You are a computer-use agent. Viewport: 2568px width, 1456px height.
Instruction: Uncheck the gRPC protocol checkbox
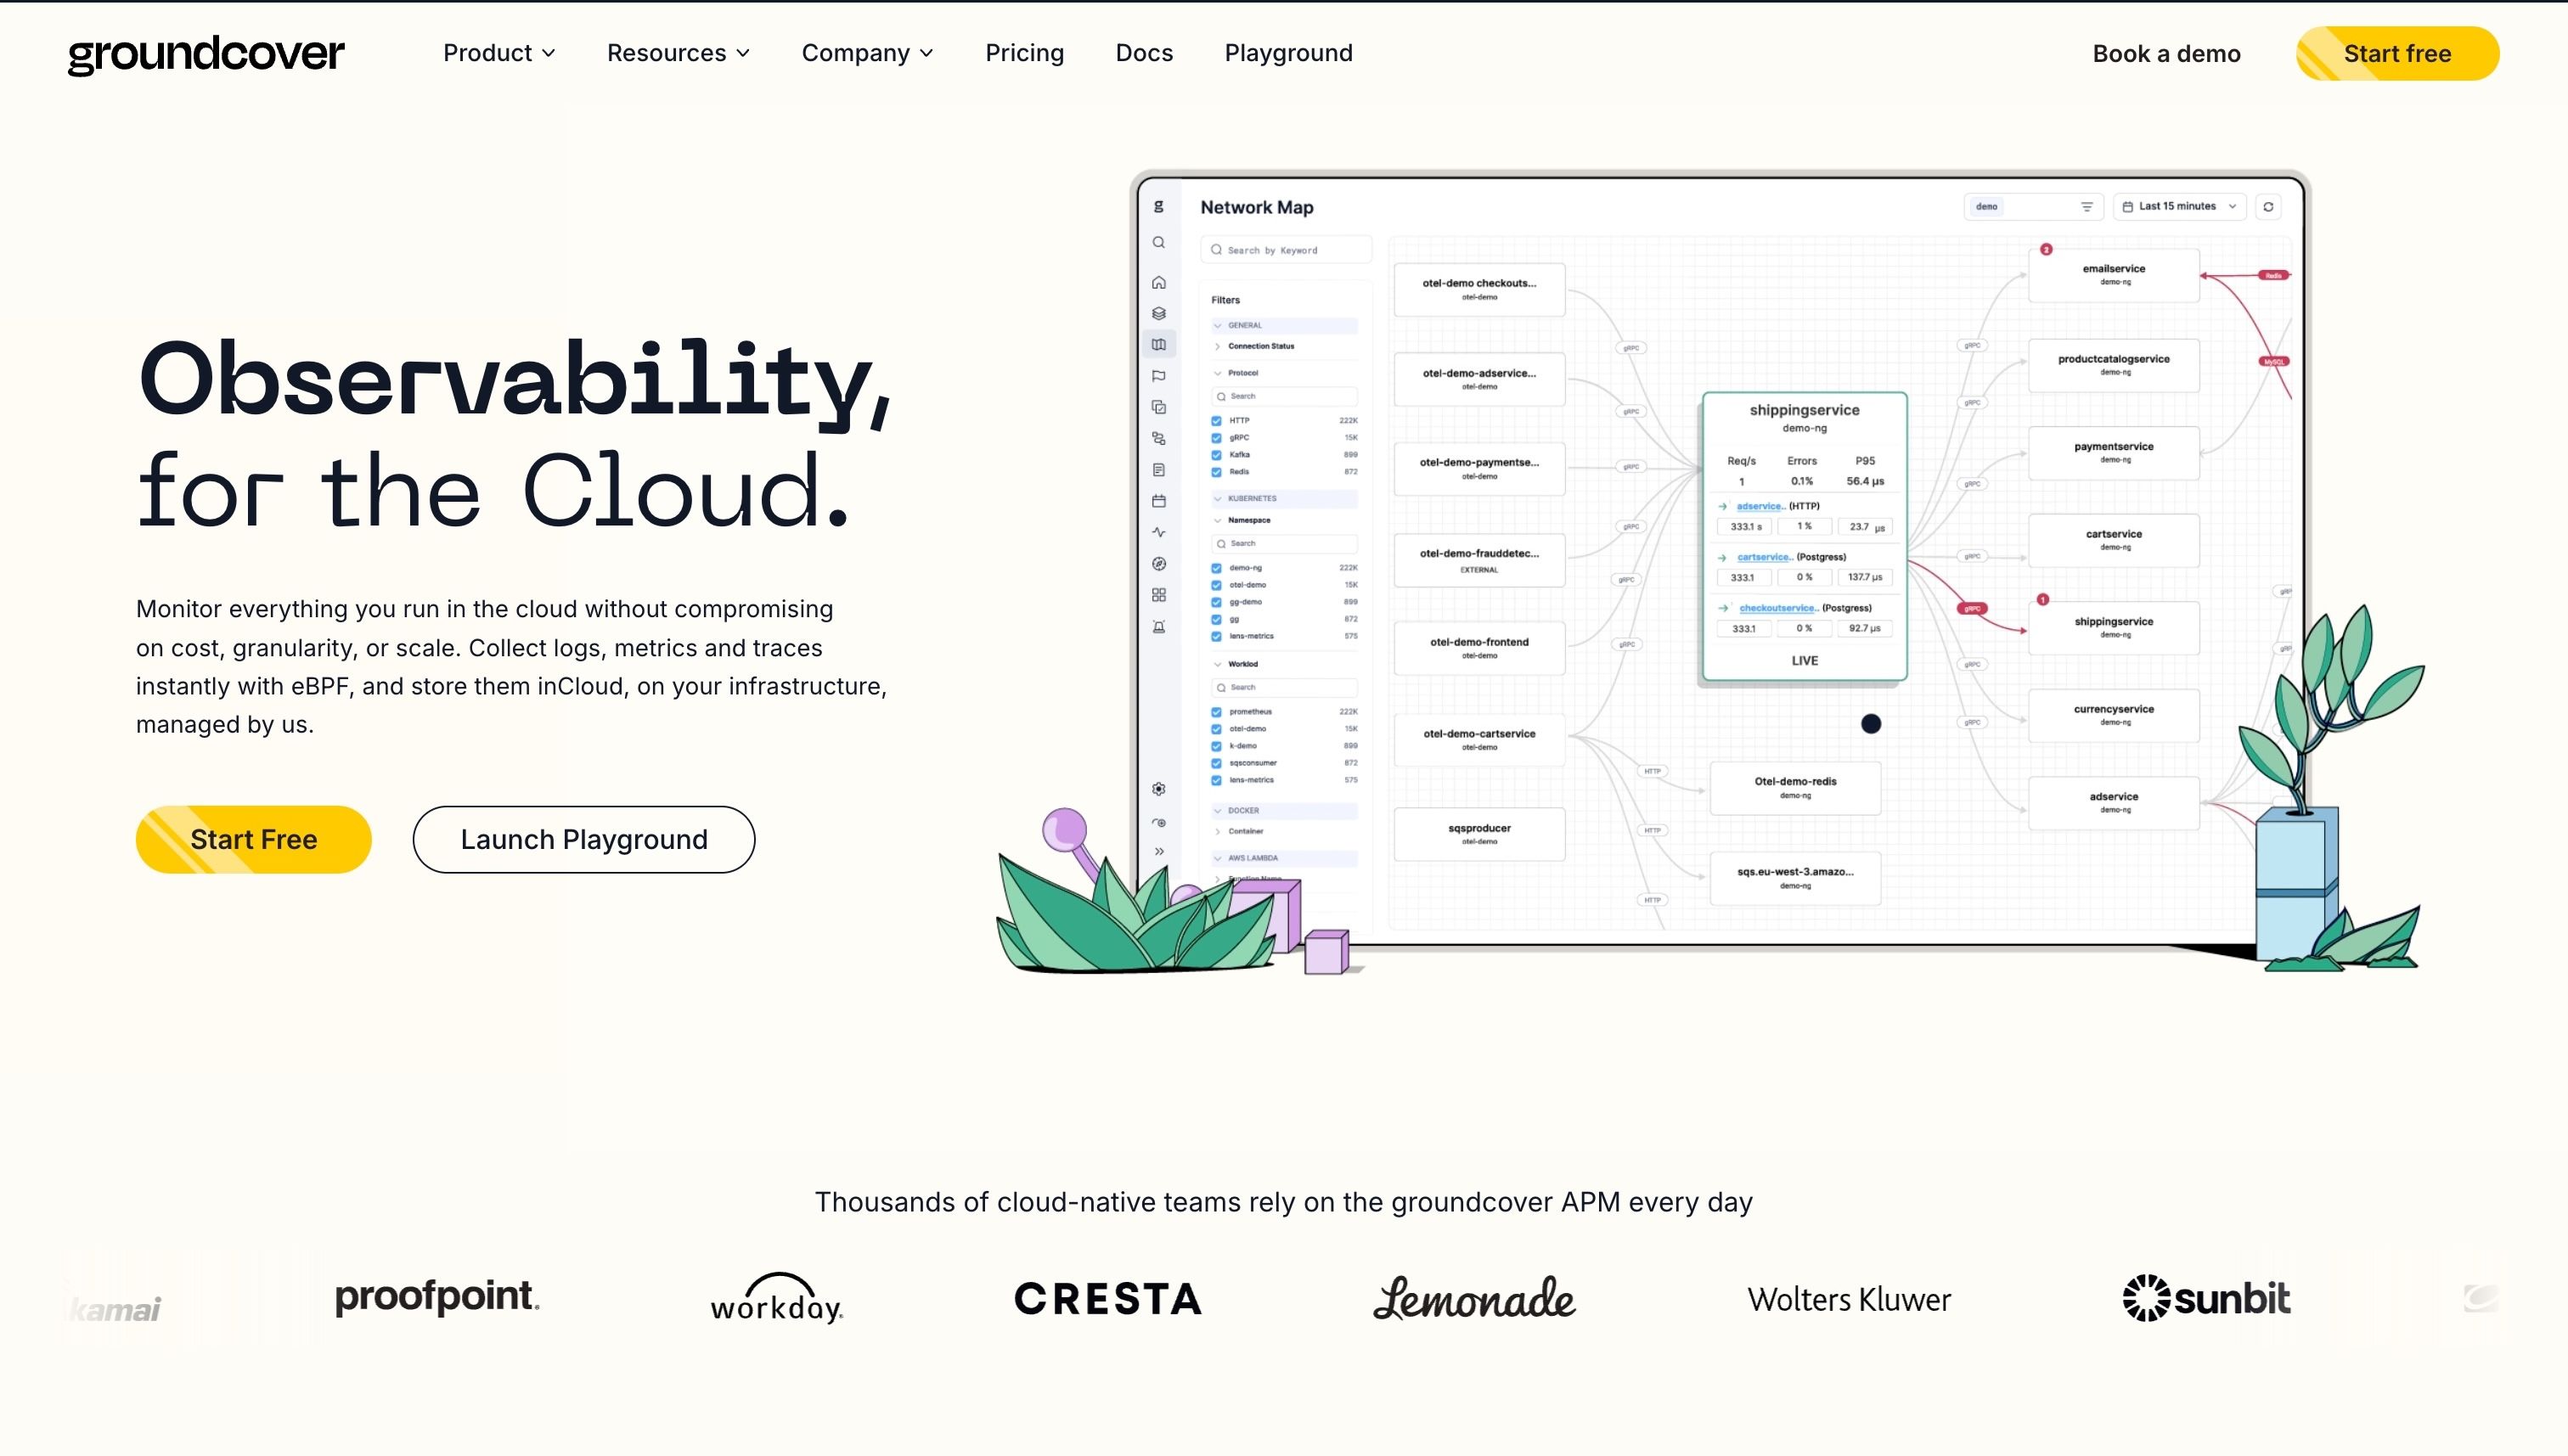pos(1217,438)
